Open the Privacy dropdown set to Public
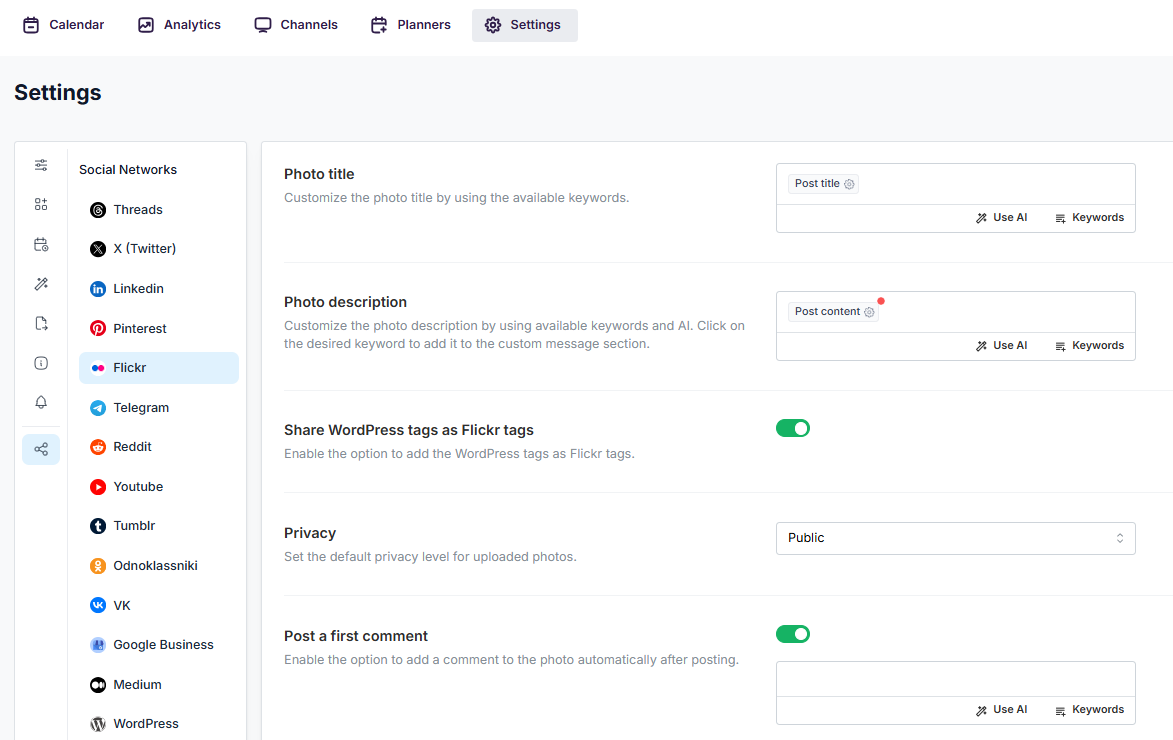Screen dimensions: 1173x740 coord(955,538)
